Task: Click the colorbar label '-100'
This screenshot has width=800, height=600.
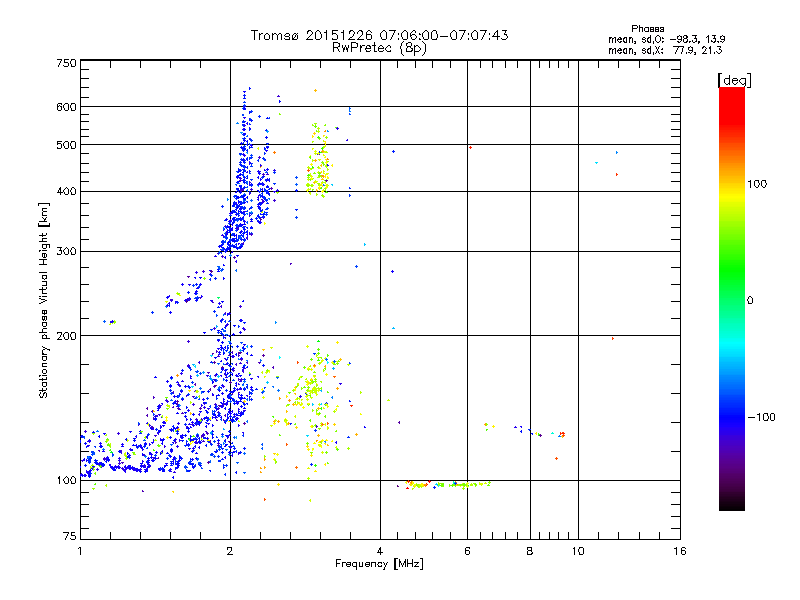Action: pyautogui.click(x=762, y=417)
